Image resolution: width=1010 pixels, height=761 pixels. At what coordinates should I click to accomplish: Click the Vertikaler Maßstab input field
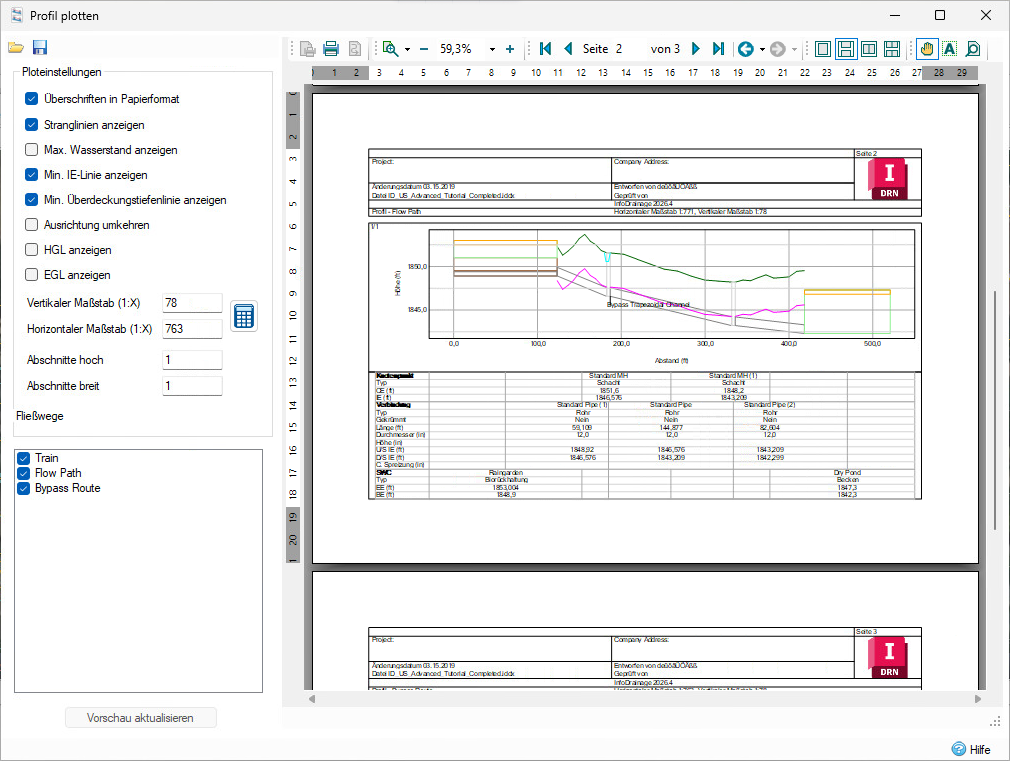(192, 303)
